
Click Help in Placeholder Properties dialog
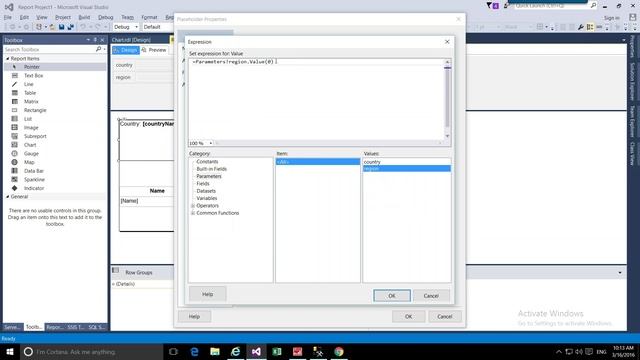194,316
